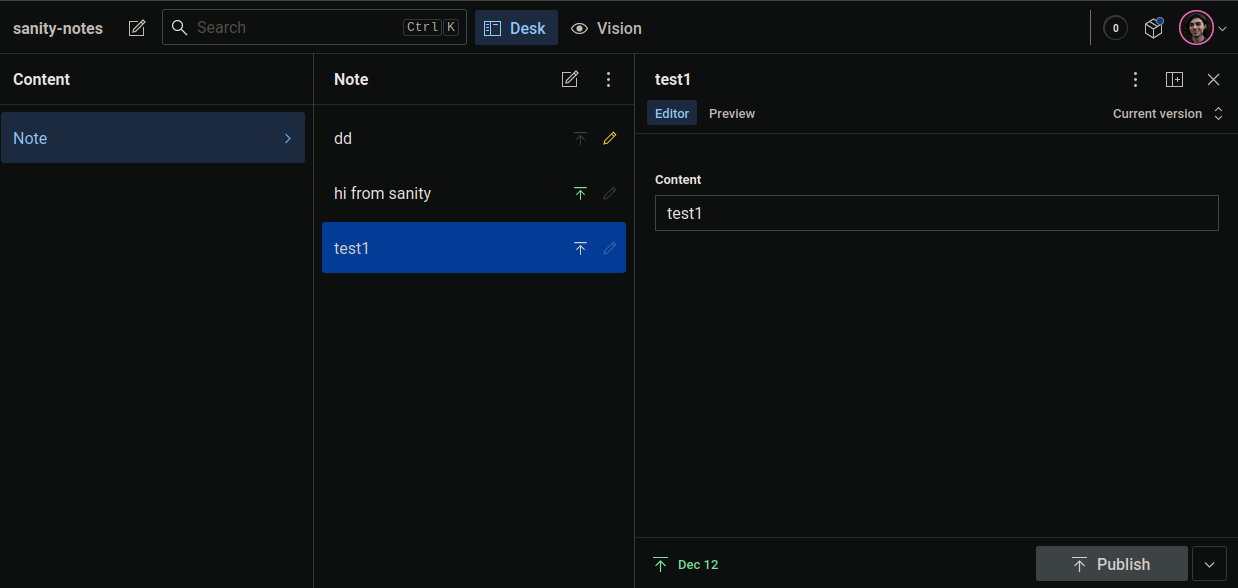
Task: Open the Note list pane options menu
Action: (x=609, y=79)
